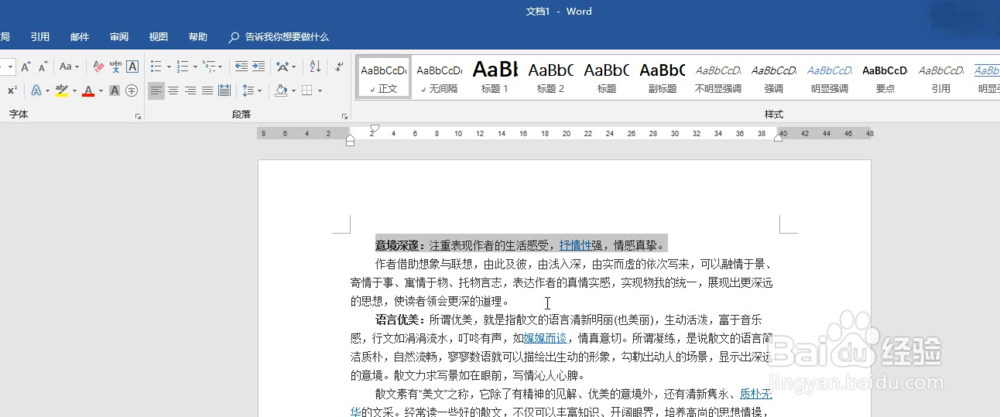
Task: Open Asian Layout options button
Action: (283, 66)
